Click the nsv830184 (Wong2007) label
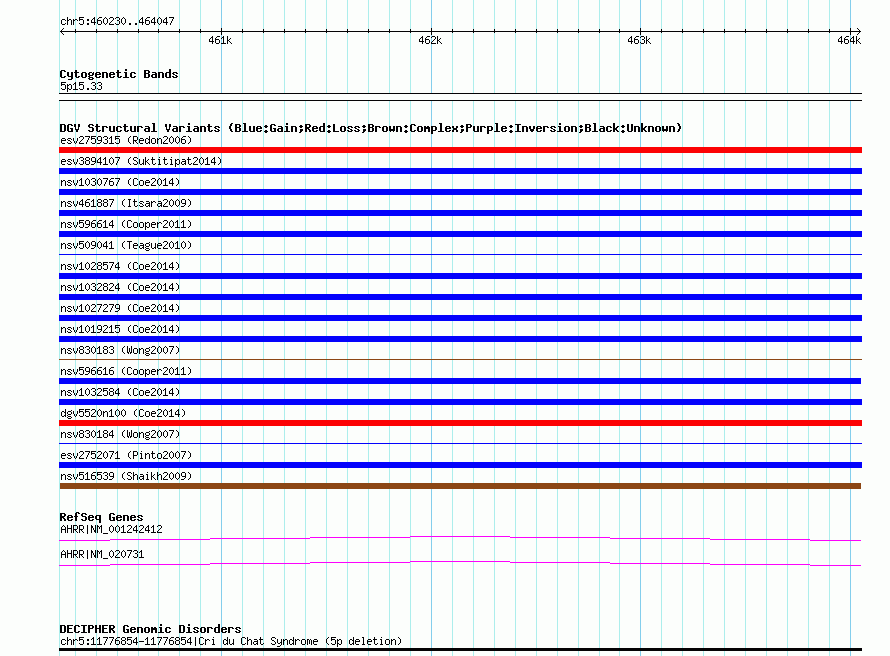Viewport: 890px width, 656px height. click(120, 434)
